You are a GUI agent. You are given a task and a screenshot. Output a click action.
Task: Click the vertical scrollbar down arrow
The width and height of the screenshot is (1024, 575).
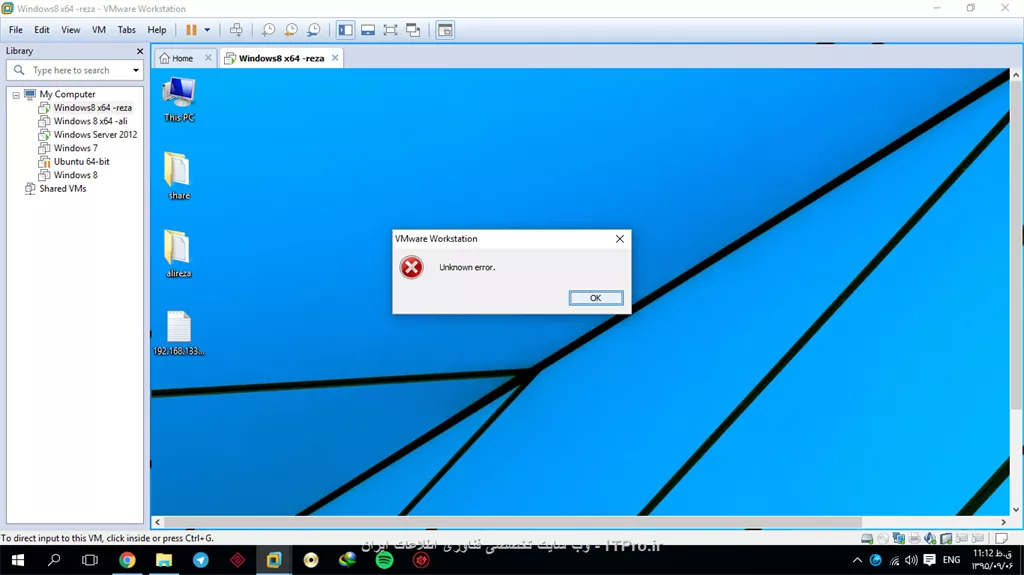click(1016, 510)
